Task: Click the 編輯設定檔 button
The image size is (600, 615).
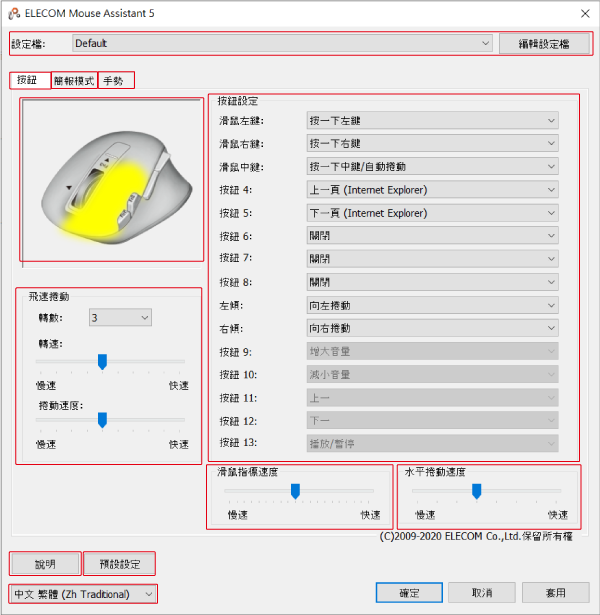Action: pos(544,44)
